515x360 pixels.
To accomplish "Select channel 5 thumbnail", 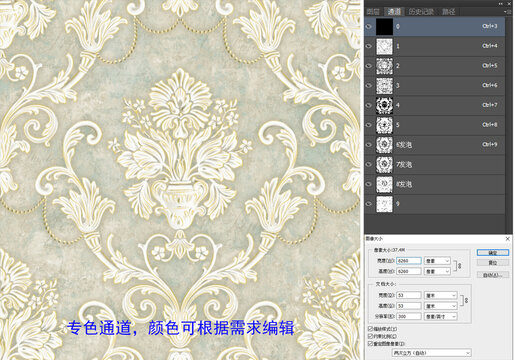I will (384, 125).
